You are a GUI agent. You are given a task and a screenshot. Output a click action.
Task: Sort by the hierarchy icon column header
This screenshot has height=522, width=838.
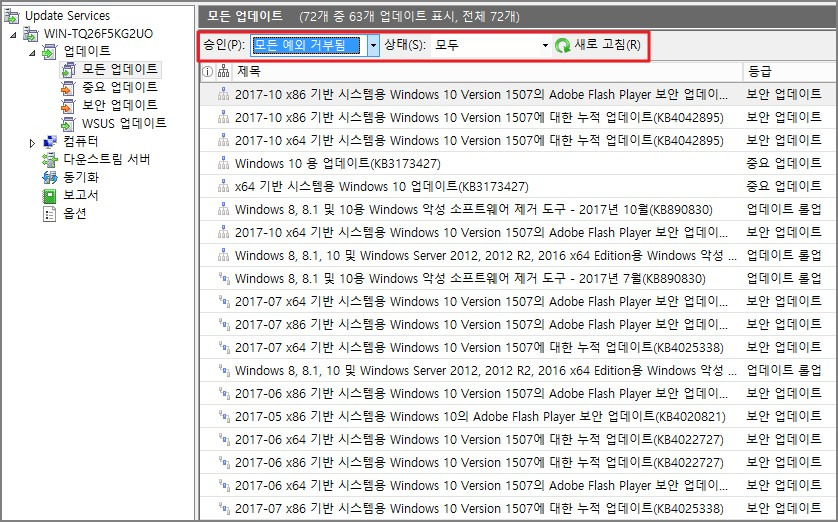click(223, 72)
